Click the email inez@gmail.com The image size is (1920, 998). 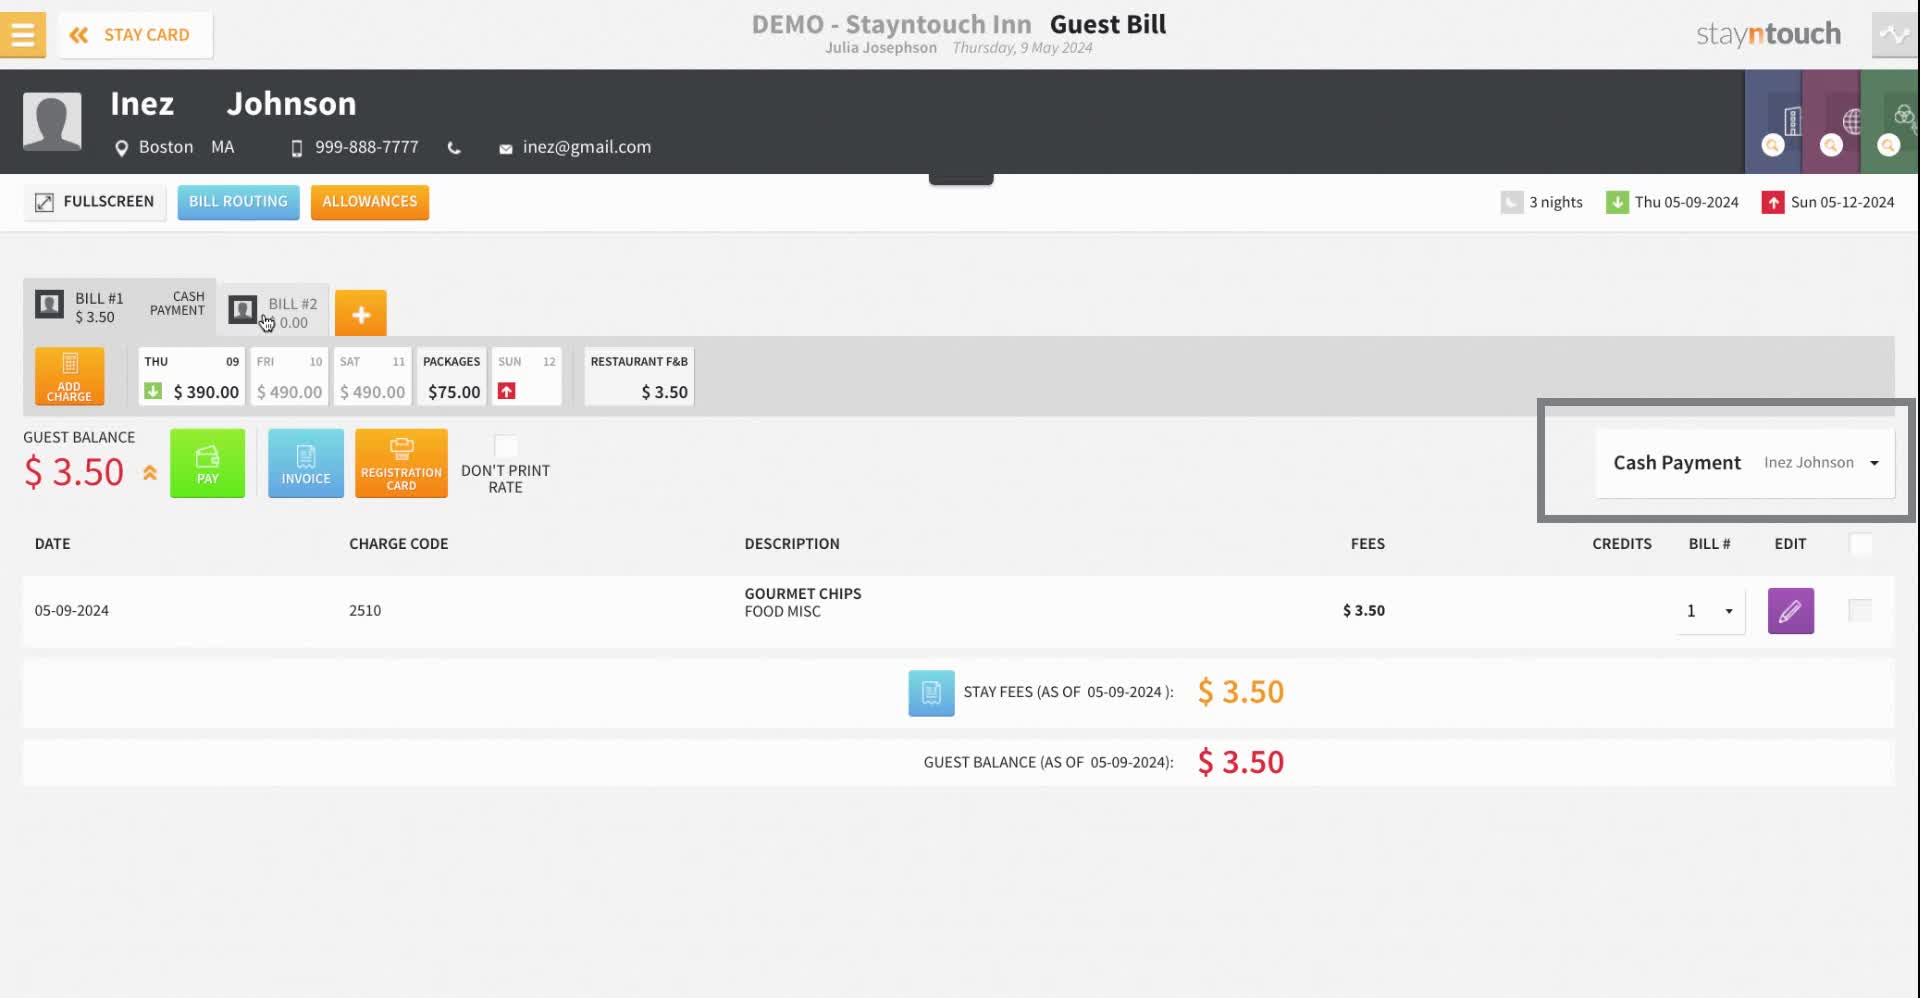(587, 147)
